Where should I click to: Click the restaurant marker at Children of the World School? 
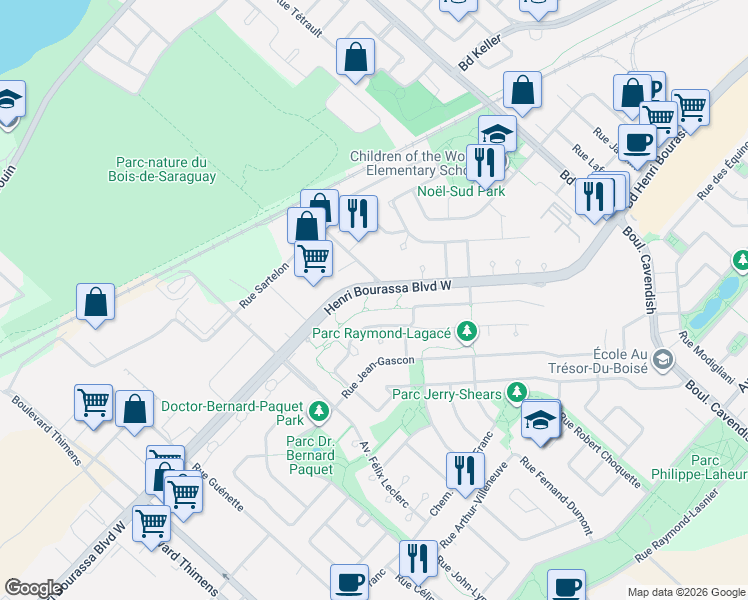click(486, 166)
